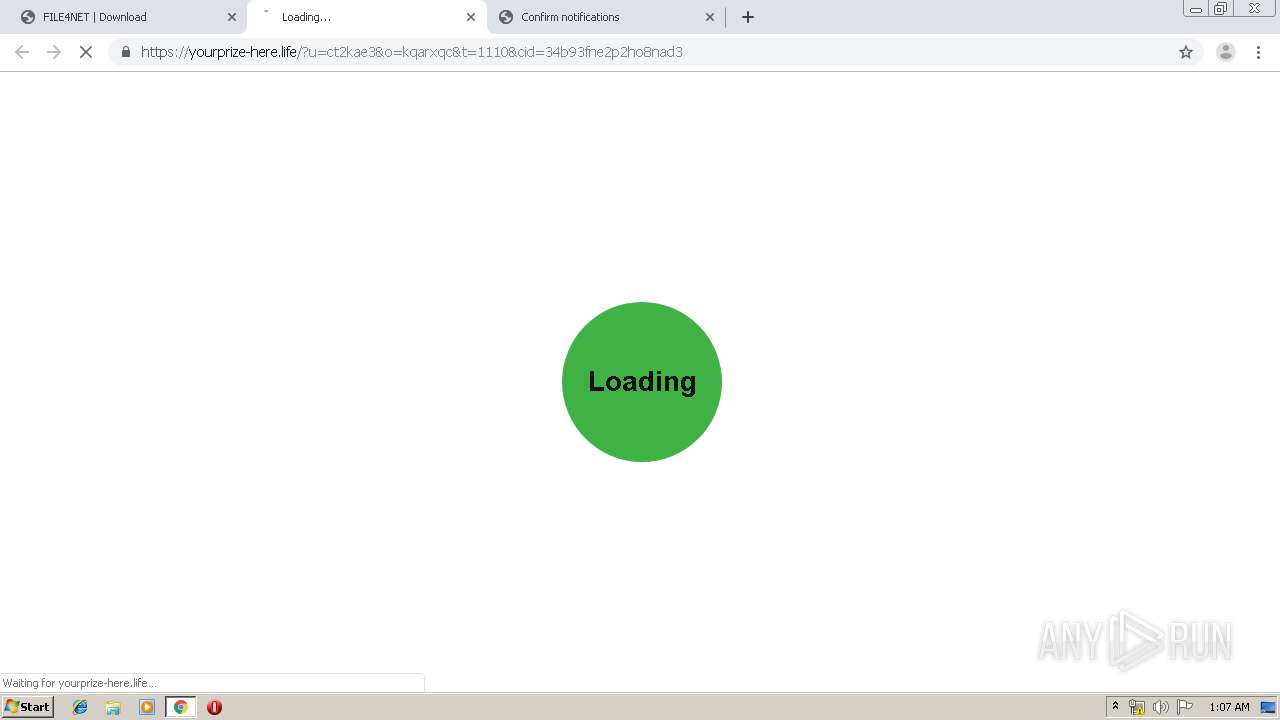
Task: View site security lock info
Action: tap(126, 52)
